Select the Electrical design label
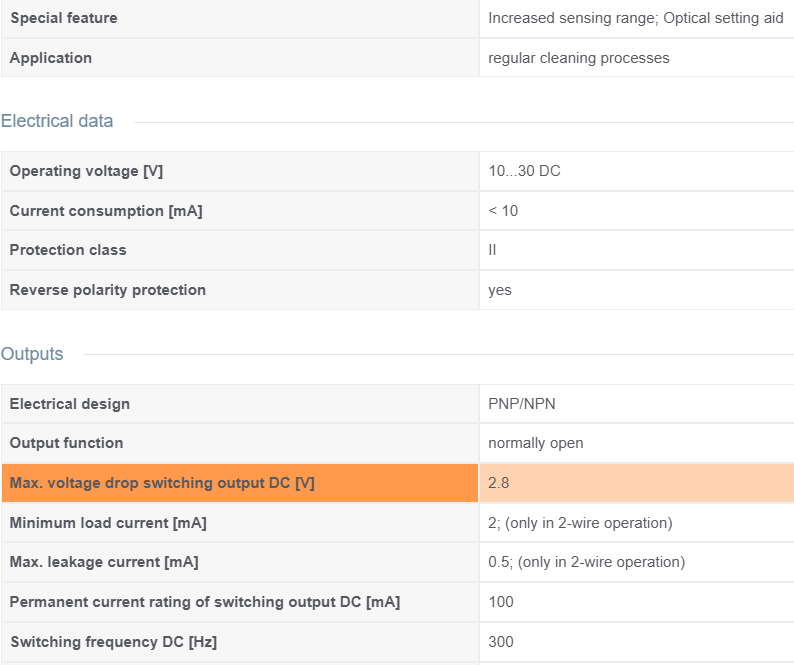794x665 pixels. (x=70, y=404)
